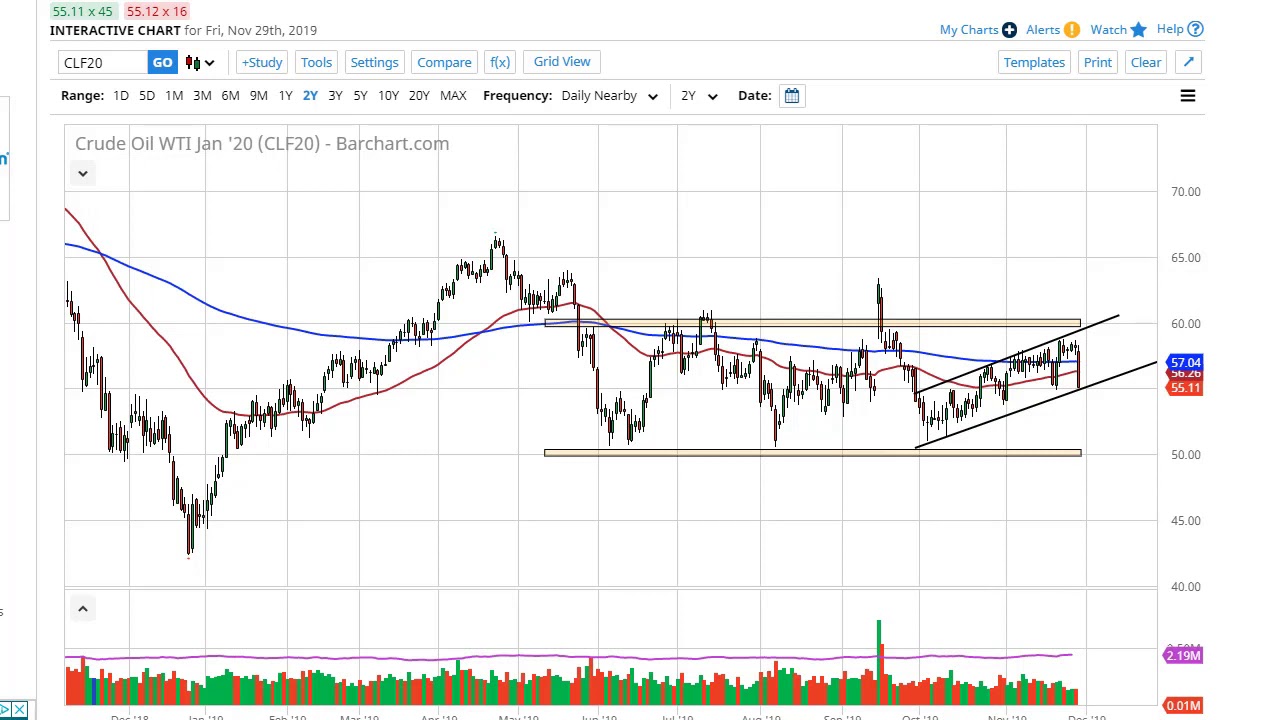
Task: Open the calendar date picker icon
Action: point(791,96)
